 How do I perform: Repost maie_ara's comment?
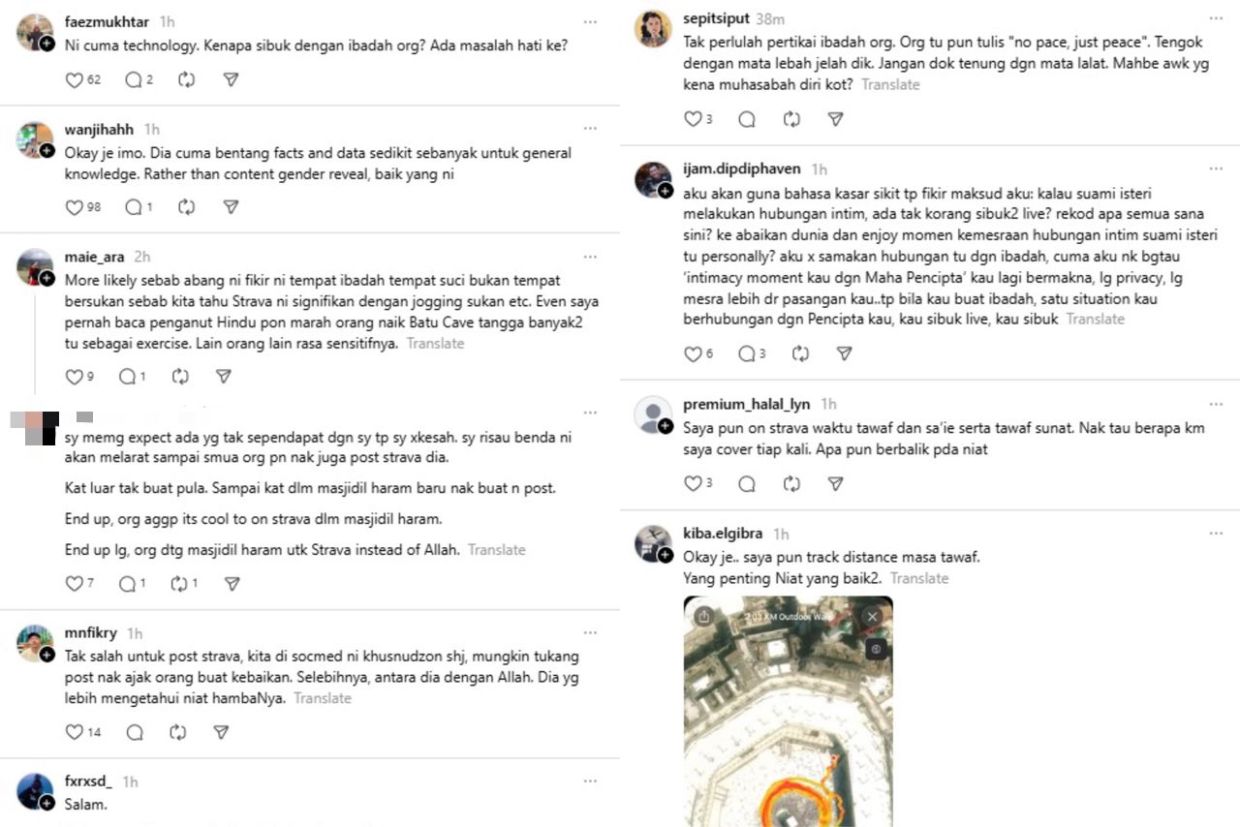pyautogui.click(x=180, y=377)
